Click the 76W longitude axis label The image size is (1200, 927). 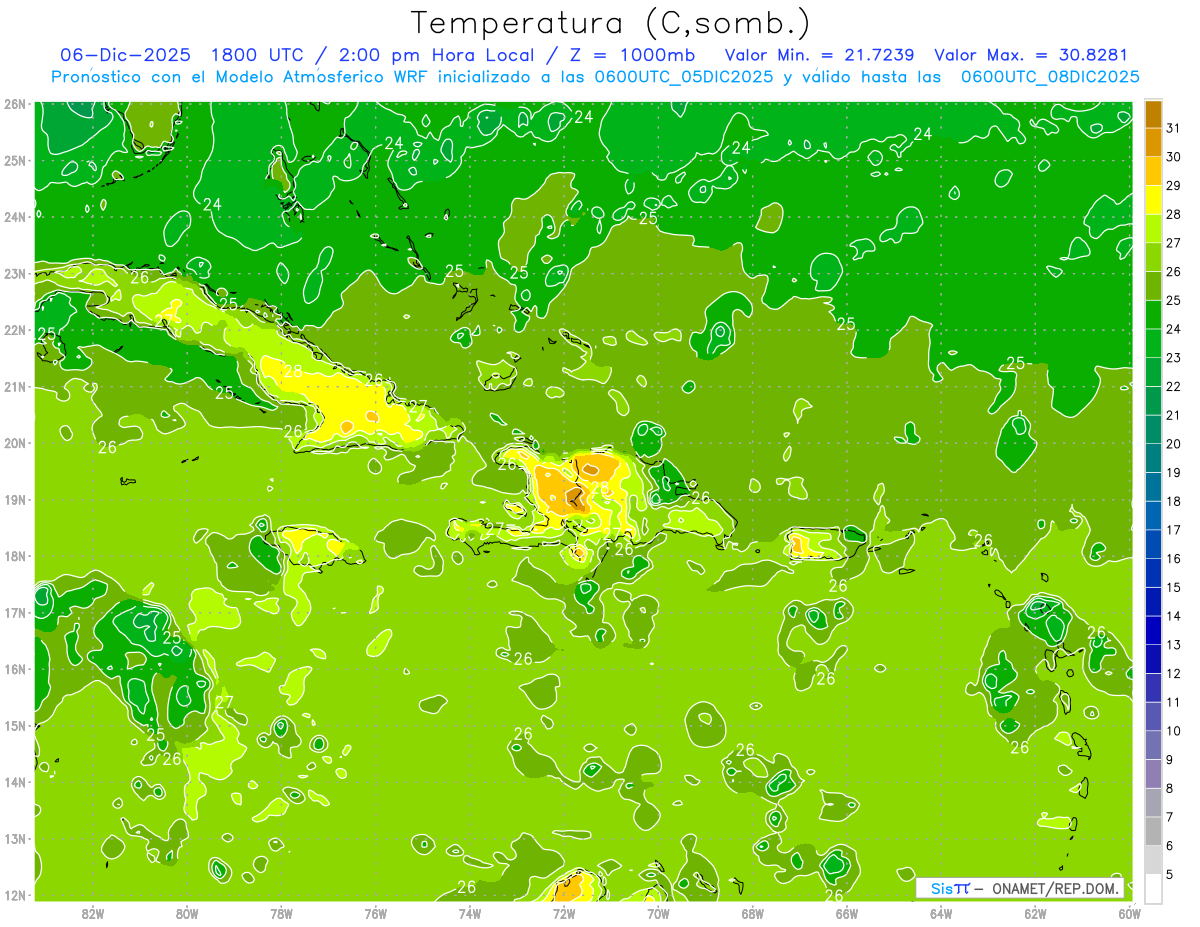376,913
